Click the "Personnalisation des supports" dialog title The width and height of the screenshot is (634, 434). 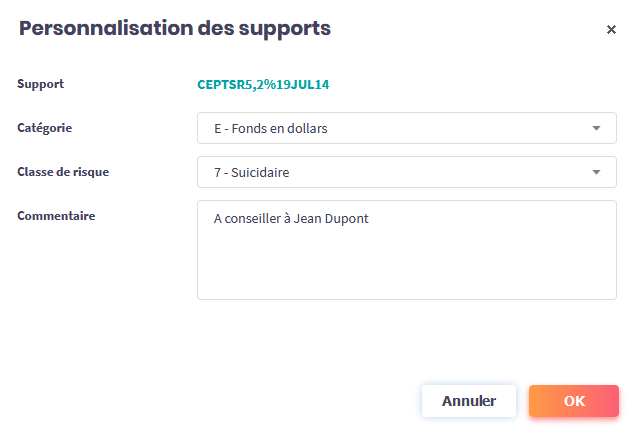[x=175, y=29]
